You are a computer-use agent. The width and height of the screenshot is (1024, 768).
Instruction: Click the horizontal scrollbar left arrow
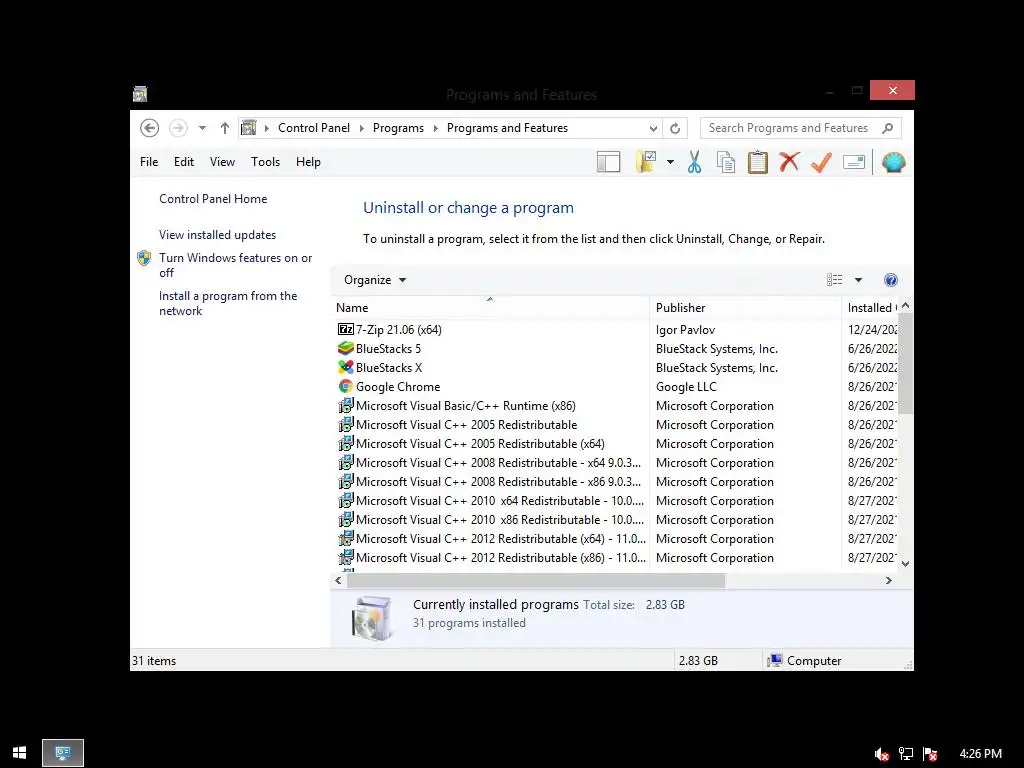[x=338, y=580]
